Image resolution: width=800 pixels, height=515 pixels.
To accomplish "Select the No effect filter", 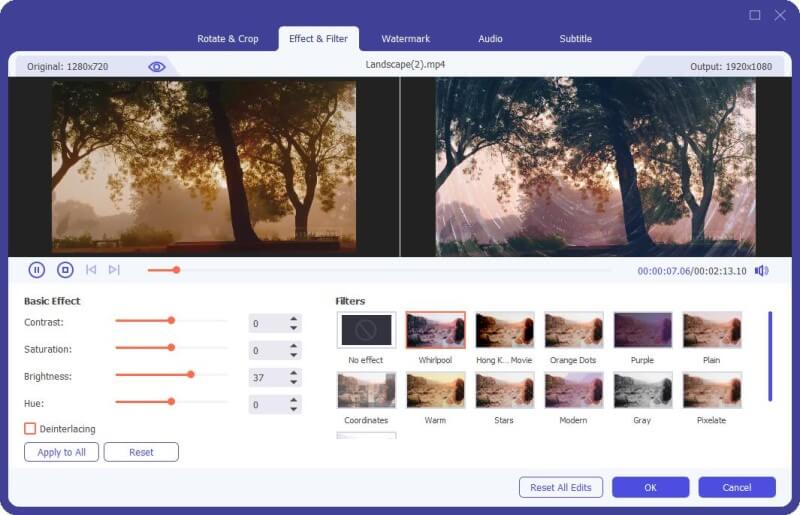I will [x=366, y=330].
